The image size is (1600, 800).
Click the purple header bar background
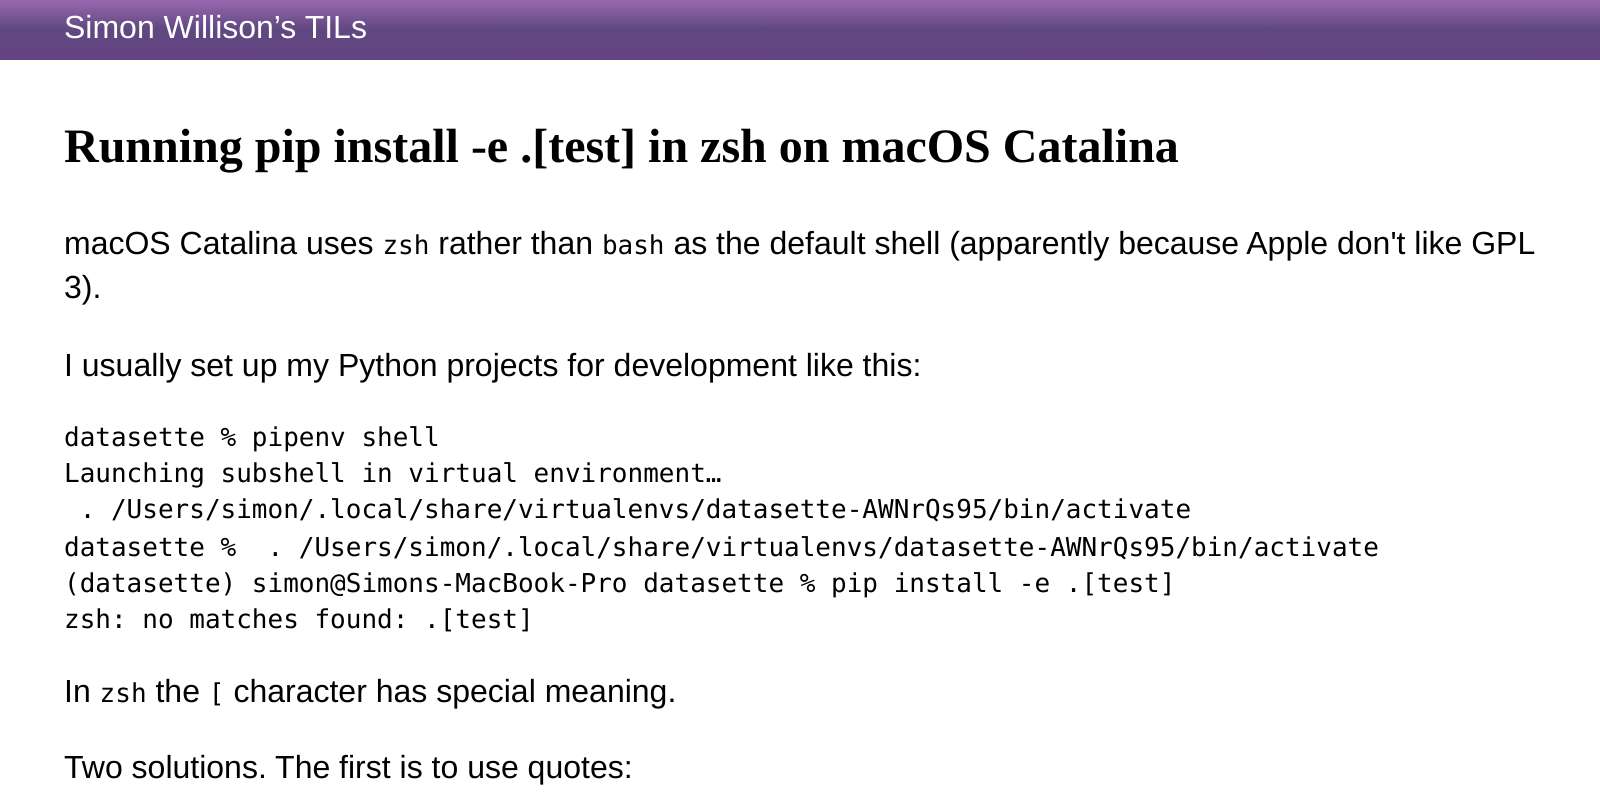tap(984, 29)
